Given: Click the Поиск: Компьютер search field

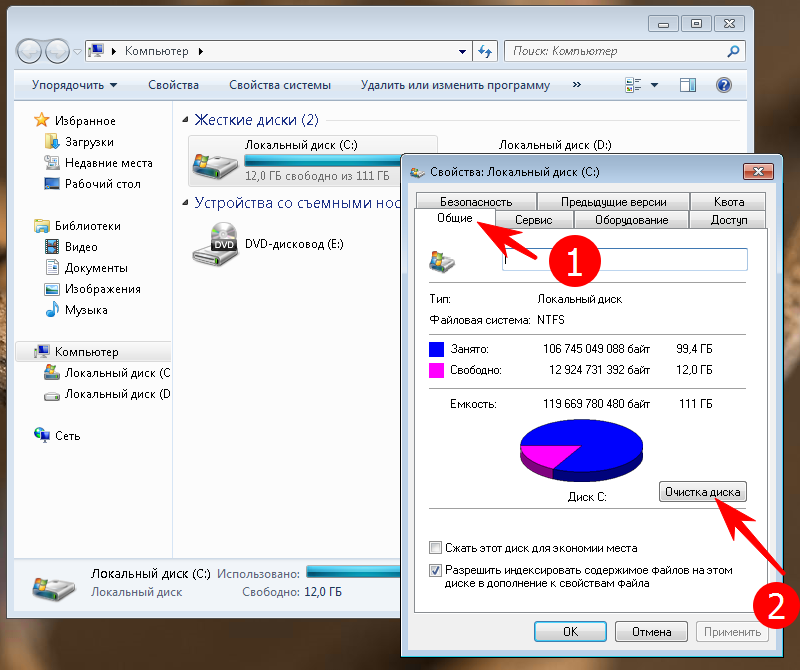Looking at the screenshot, I should coord(624,51).
